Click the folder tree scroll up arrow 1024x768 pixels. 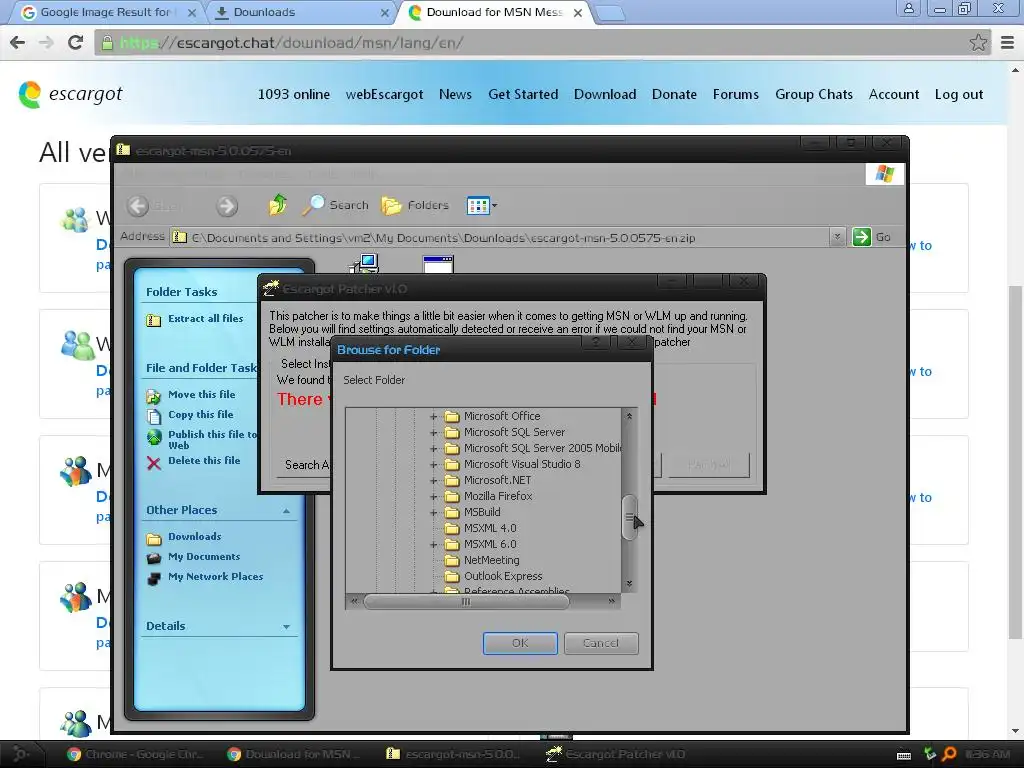[x=629, y=416]
